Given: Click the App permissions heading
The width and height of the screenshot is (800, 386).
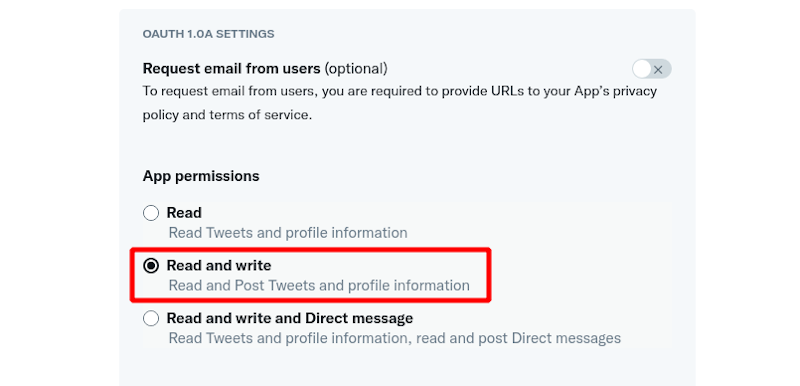Looking at the screenshot, I should [x=201, y=176].
